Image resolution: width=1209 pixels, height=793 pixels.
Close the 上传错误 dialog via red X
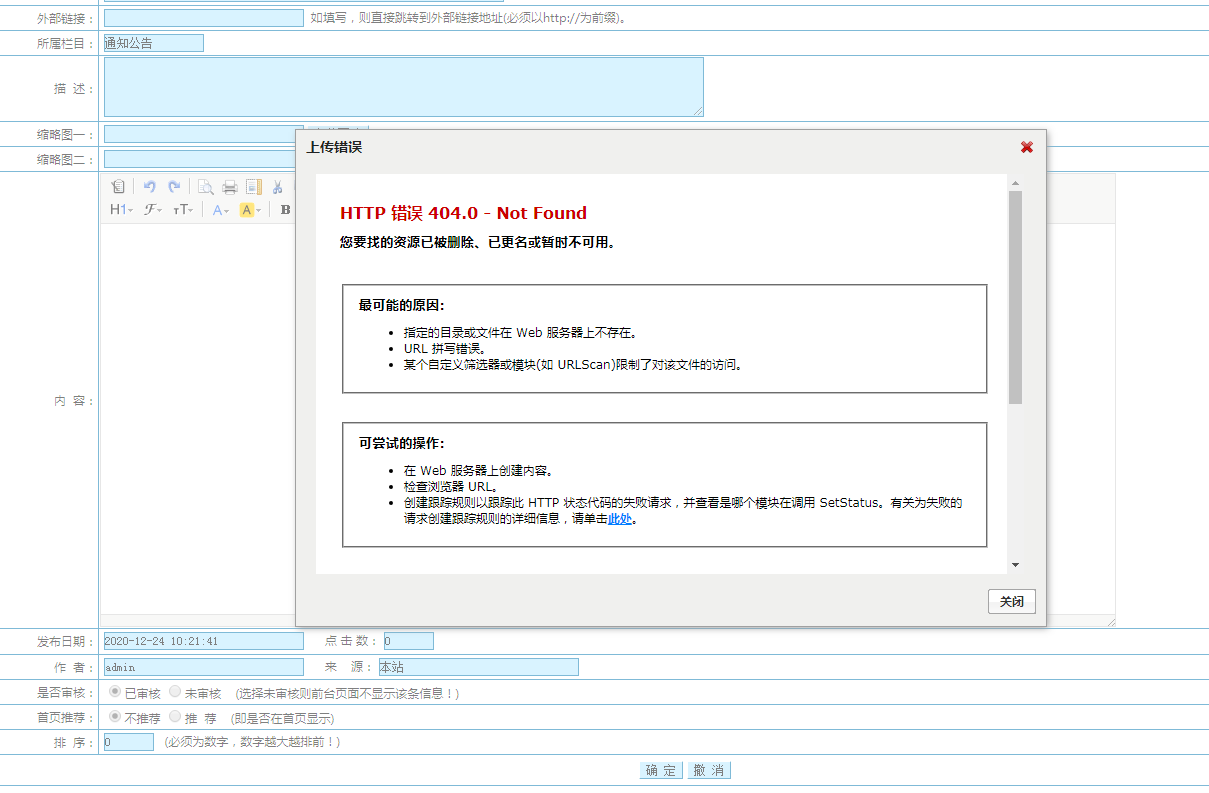point(1026,146)
